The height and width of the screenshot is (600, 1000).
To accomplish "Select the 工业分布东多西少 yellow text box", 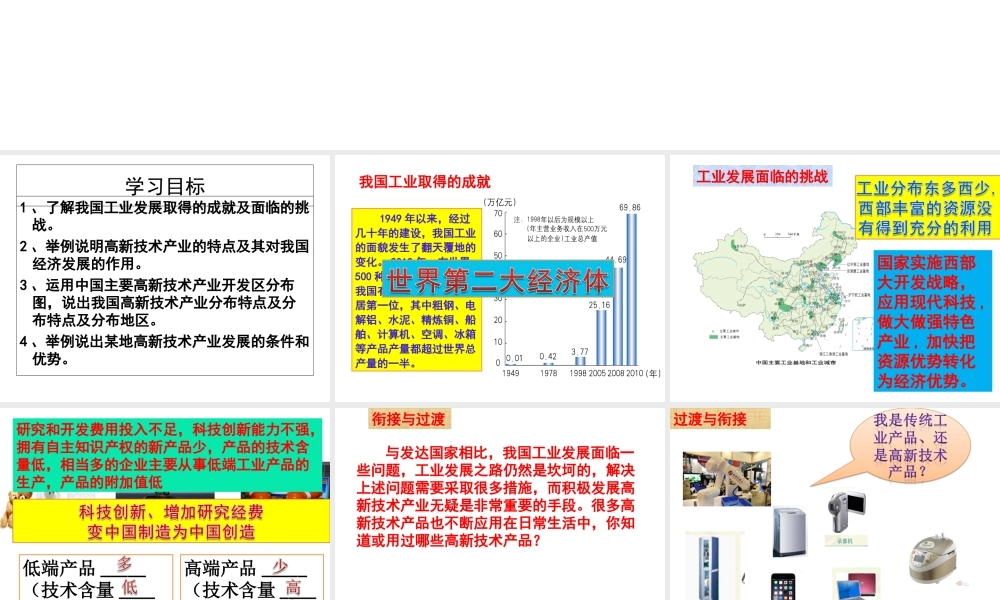I will (926, 208).
